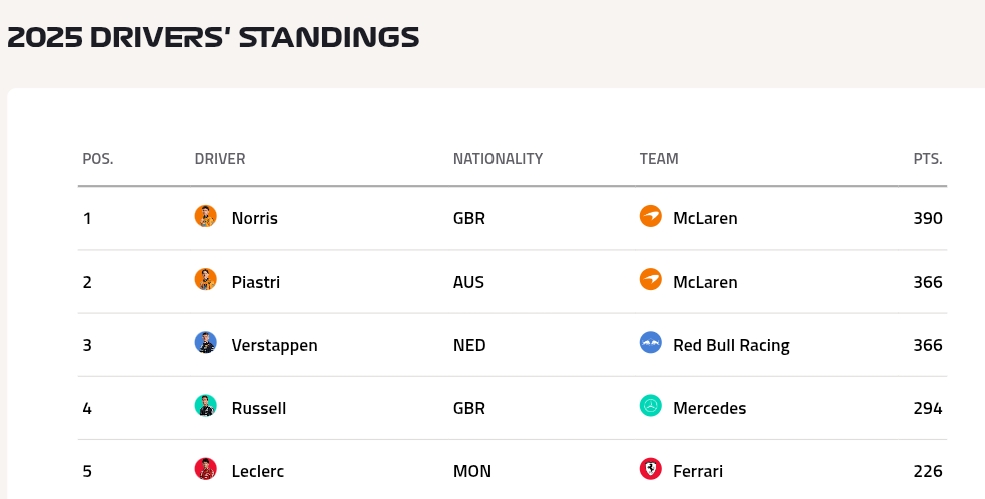Select the PTS. column header

(x=928, y=158)
